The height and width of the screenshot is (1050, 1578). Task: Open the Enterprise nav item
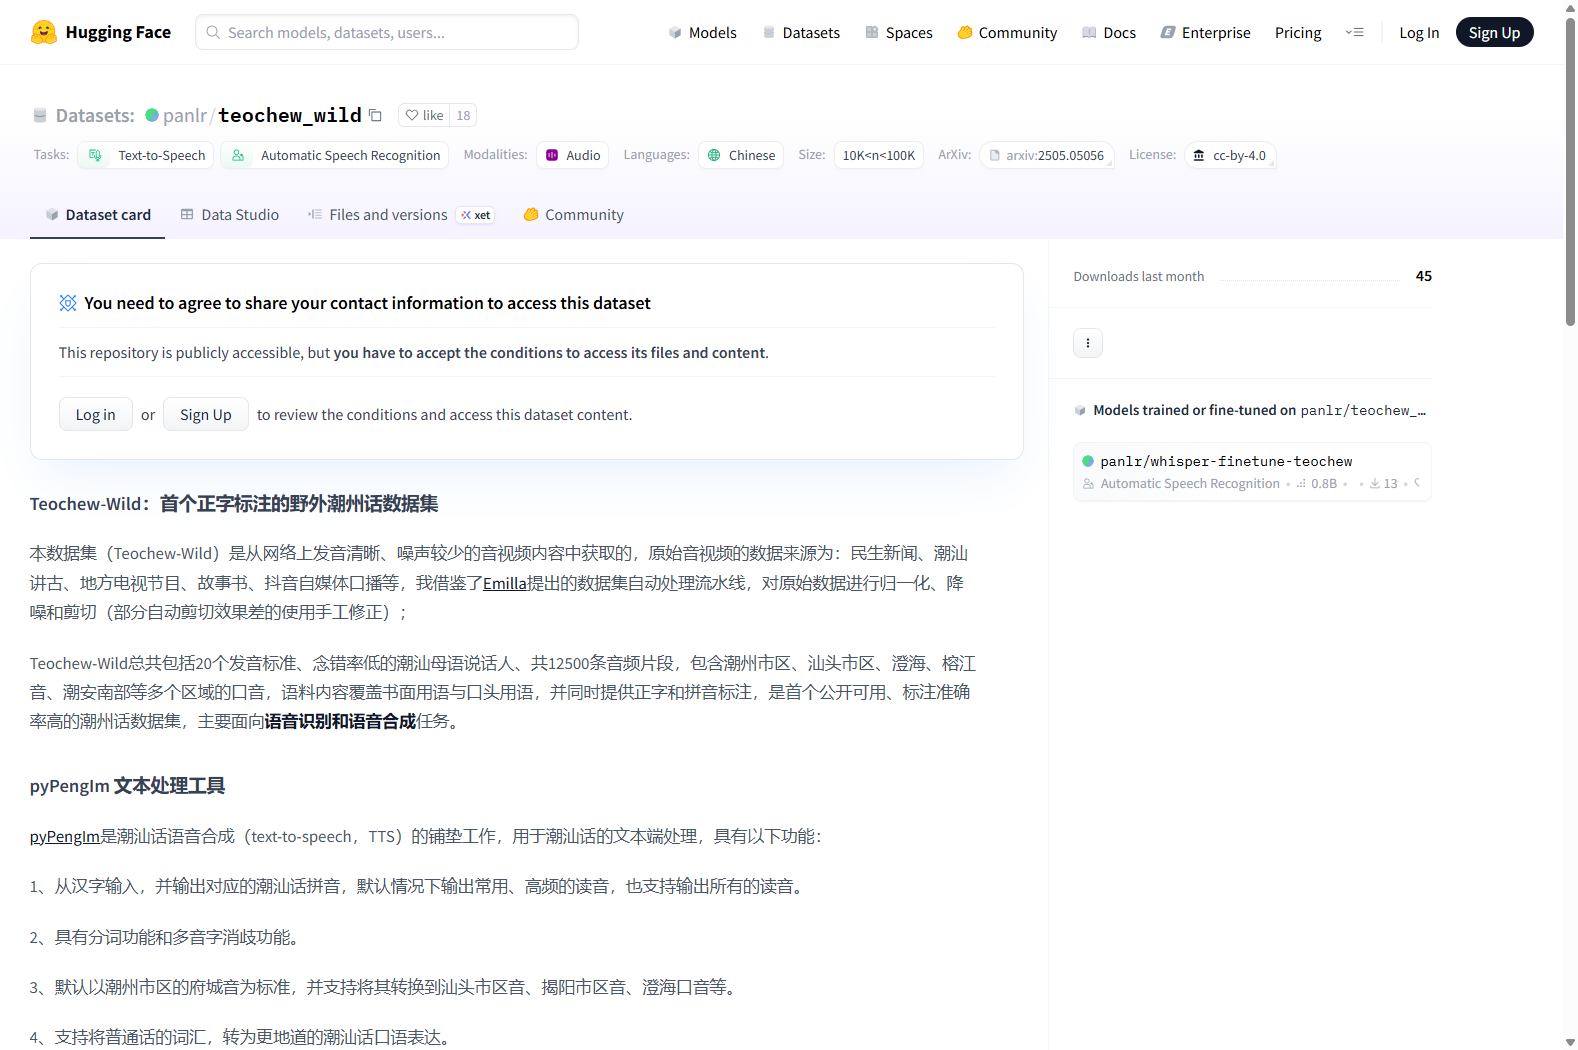tap(1205, 32)
